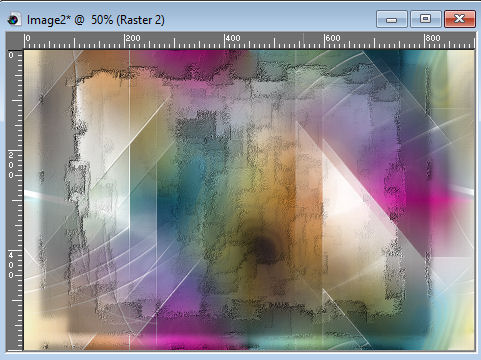
Task: Close the Image2 document window
Action: point(460,19)
